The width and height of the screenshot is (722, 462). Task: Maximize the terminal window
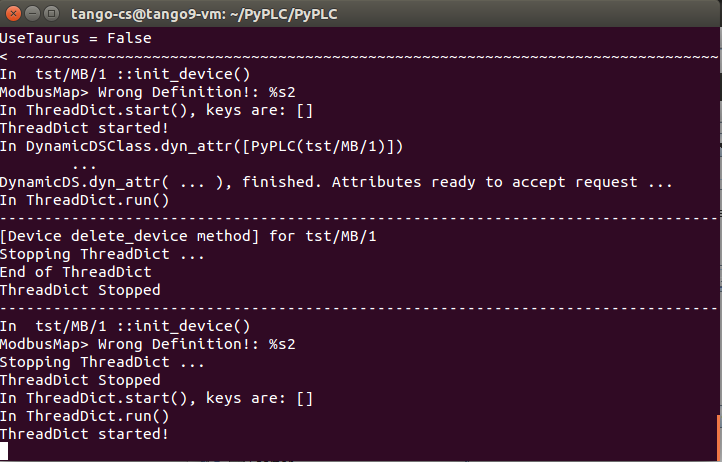pyautogui.click(x=51, y=14)
